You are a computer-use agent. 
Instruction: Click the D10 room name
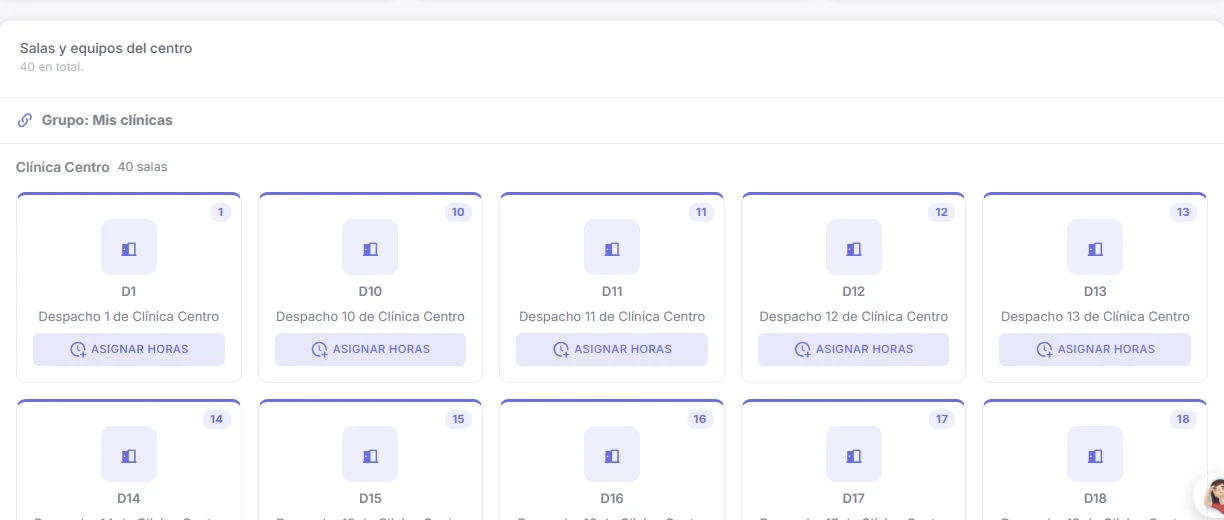pyautogui.click(x=370, y=292)
